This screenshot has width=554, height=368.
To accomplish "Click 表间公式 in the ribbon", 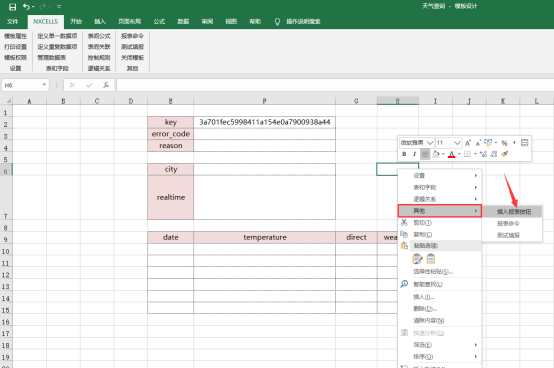I will coord(99,36).
